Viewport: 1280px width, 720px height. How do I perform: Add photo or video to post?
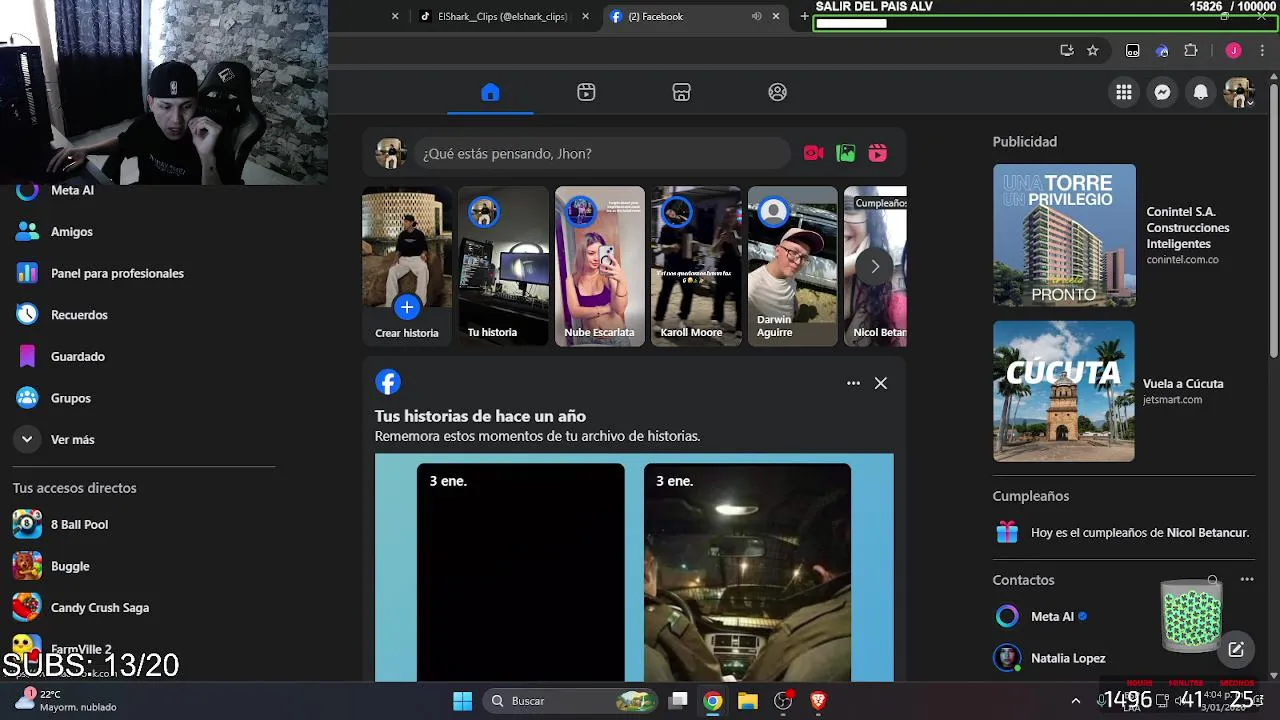pos(846,153)
